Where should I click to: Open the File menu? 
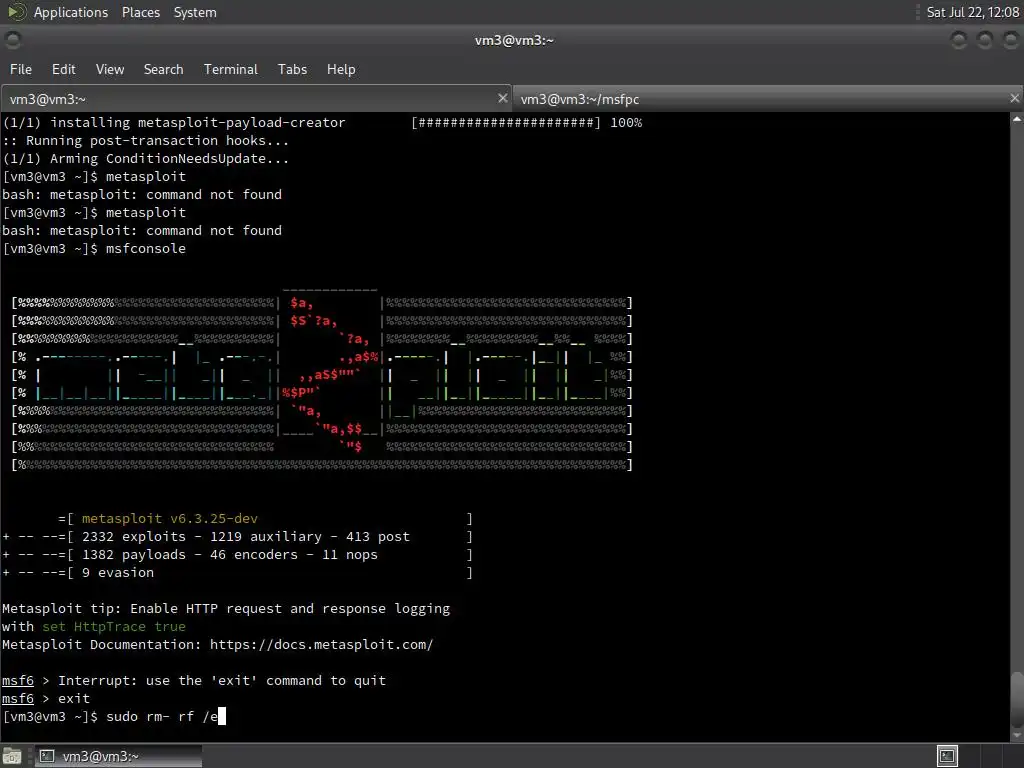[x=21, y=69]
